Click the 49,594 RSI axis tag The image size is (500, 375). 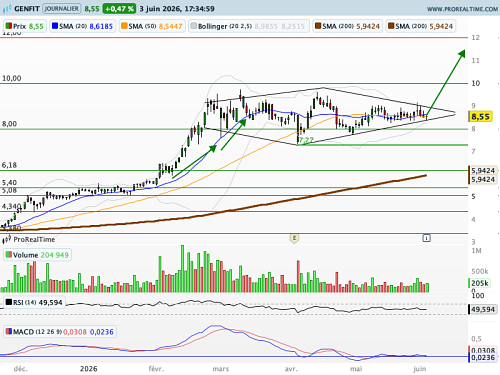pyautogui.click(x=483, y=310)
